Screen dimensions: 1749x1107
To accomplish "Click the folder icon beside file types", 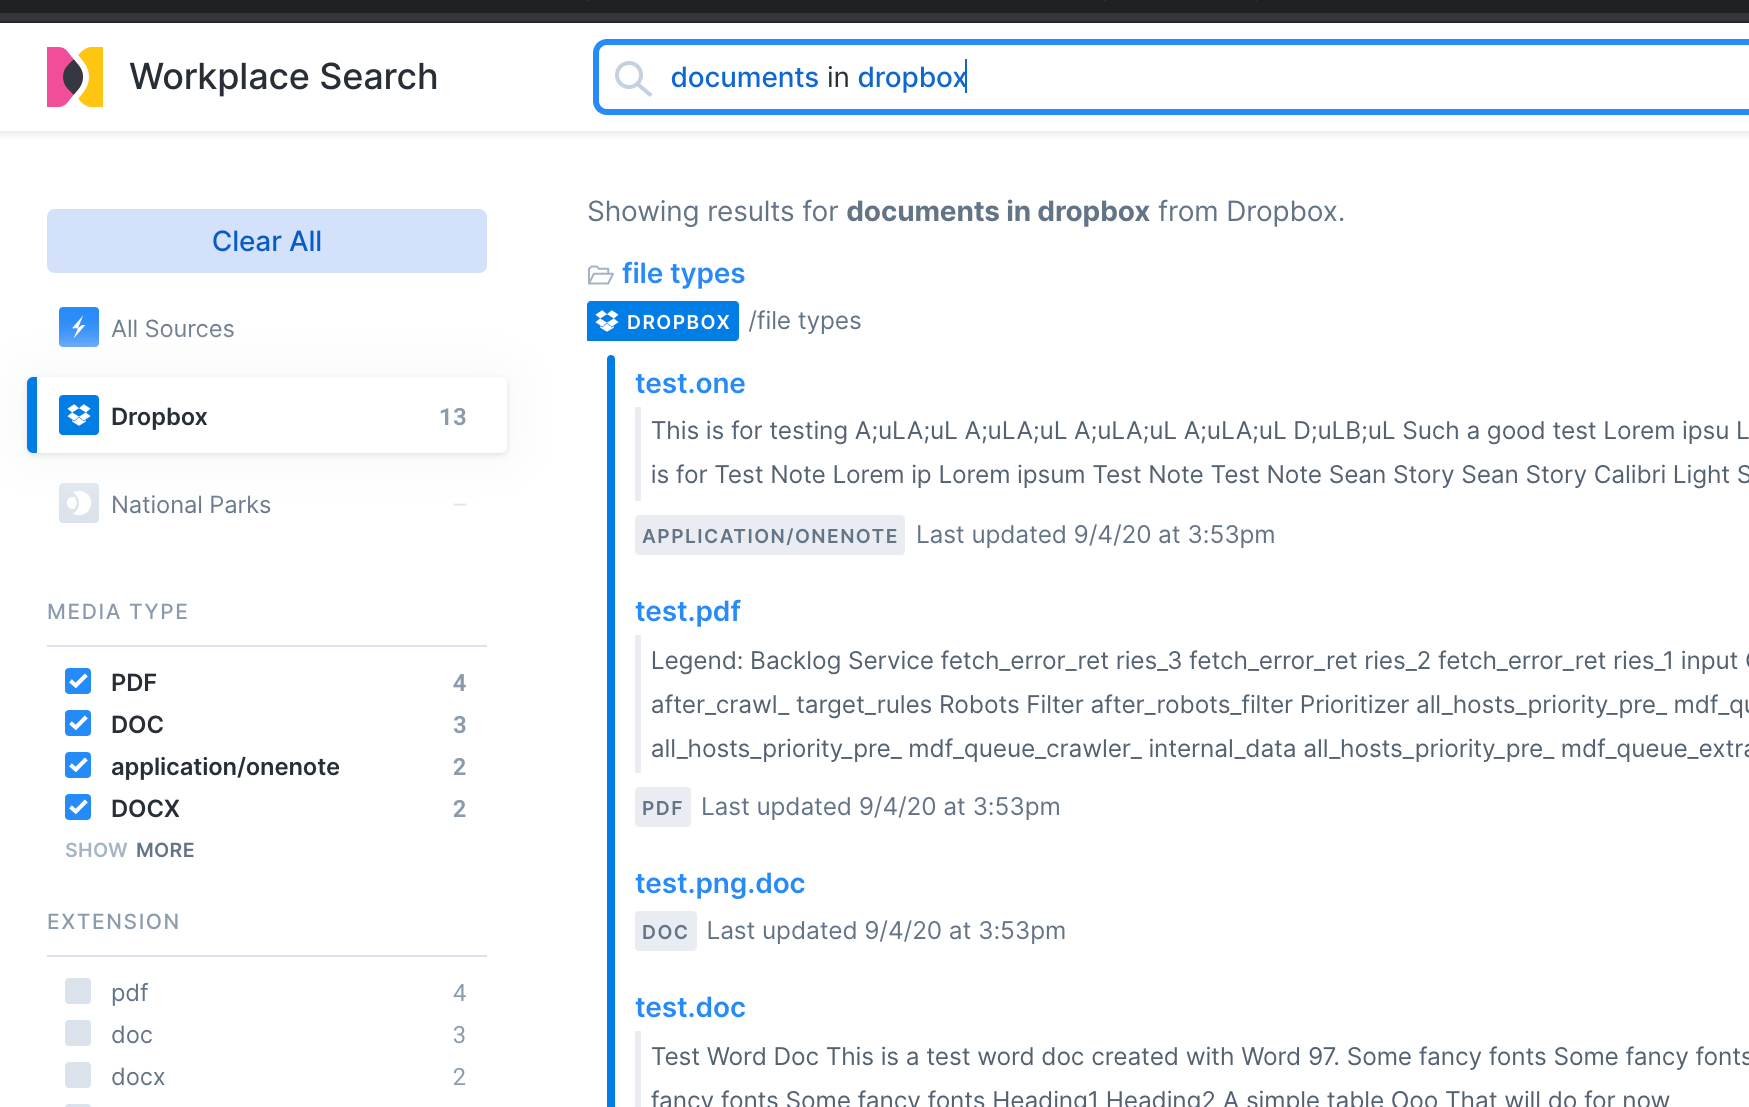I will [600, 275].
